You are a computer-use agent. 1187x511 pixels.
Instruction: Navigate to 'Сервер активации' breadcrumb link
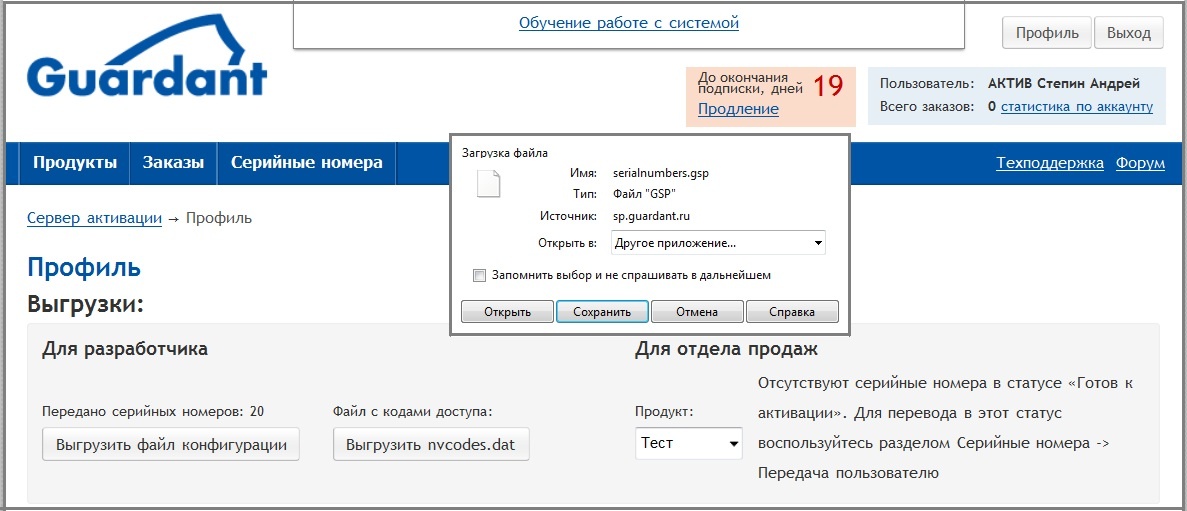tap(94, 217)
